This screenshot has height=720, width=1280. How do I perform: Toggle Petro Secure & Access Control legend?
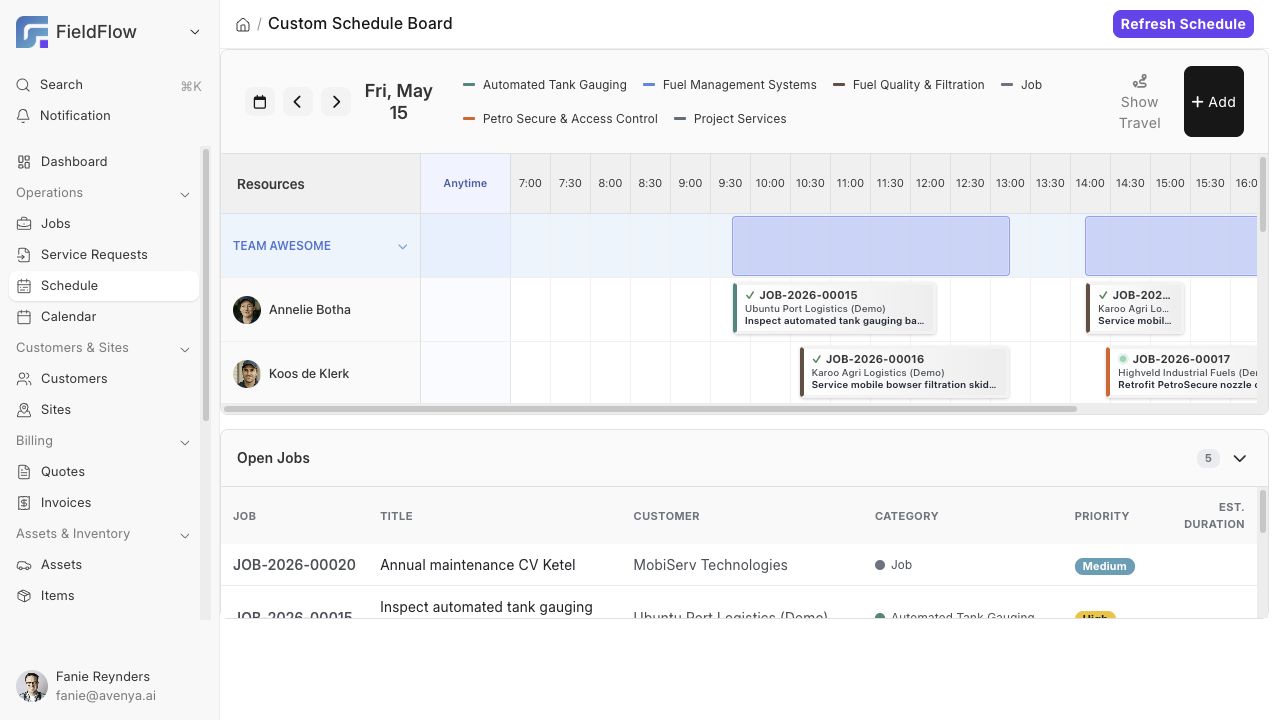tap(560, 119)
